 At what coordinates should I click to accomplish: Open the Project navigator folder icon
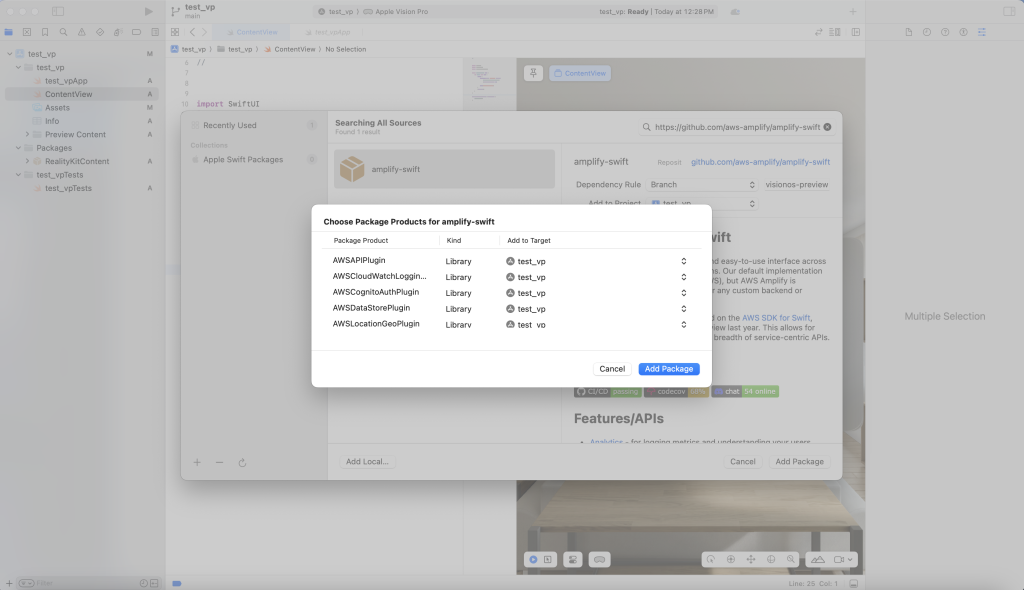coord(9,32)
